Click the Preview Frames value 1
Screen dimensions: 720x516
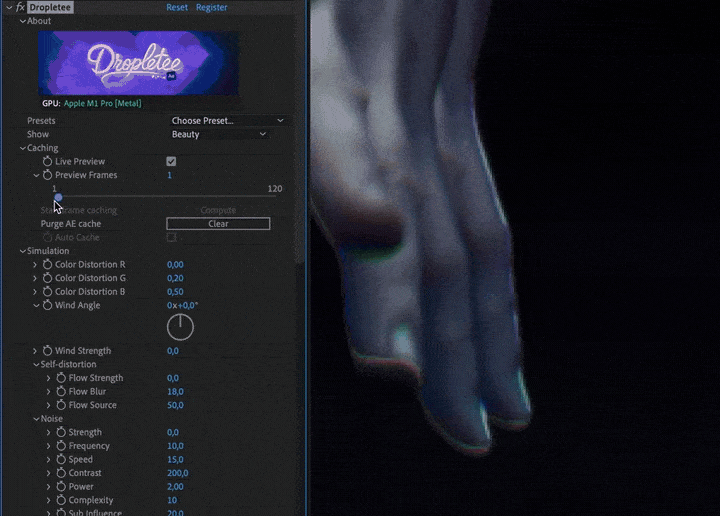pos(169,175)
